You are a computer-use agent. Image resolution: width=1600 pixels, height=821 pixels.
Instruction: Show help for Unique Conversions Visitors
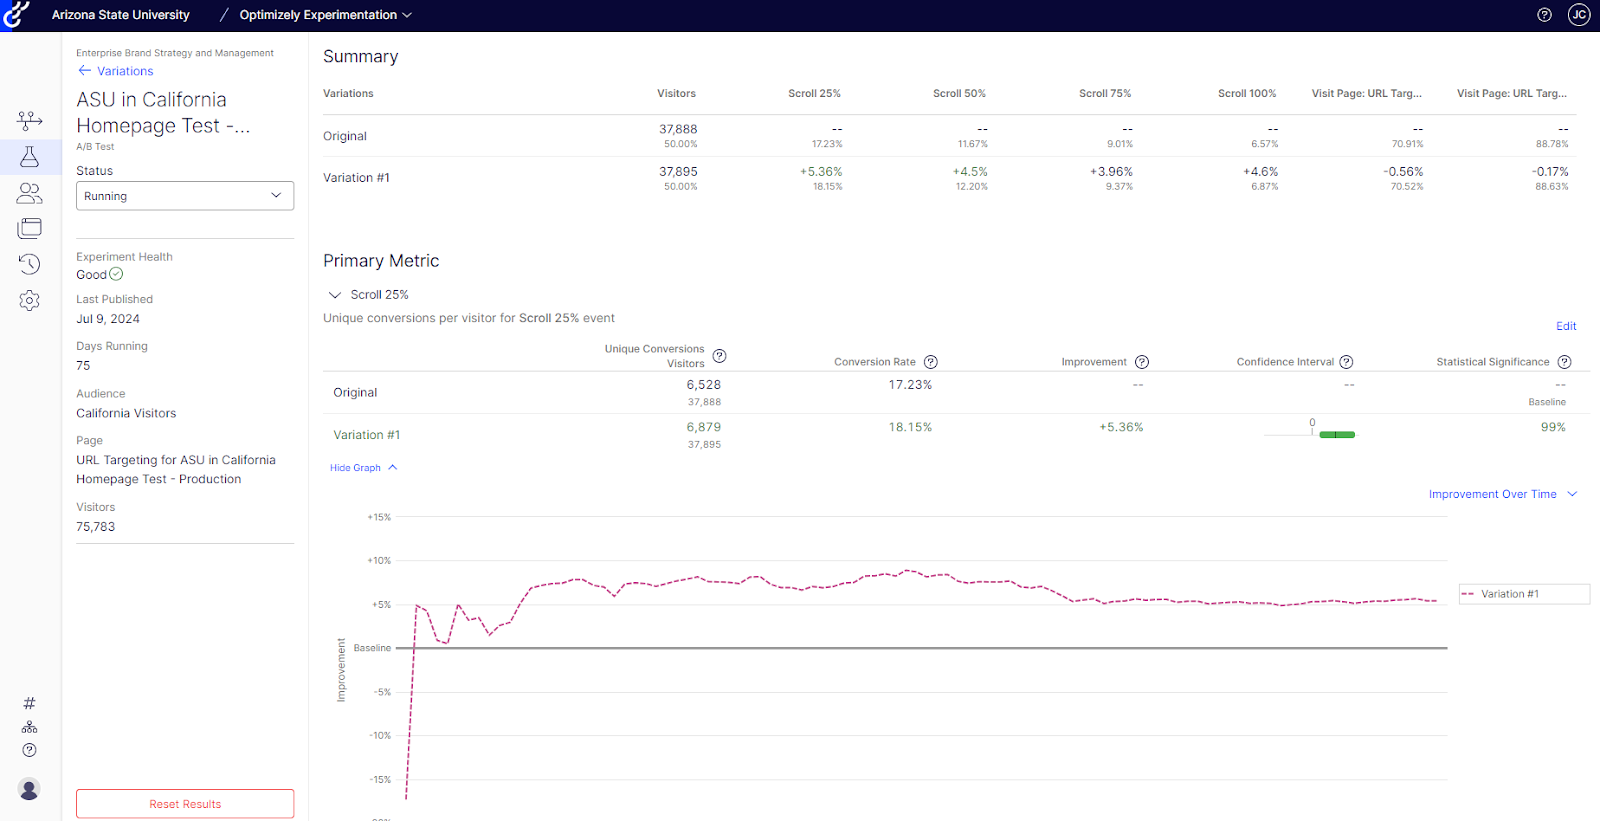coord(719,356)
